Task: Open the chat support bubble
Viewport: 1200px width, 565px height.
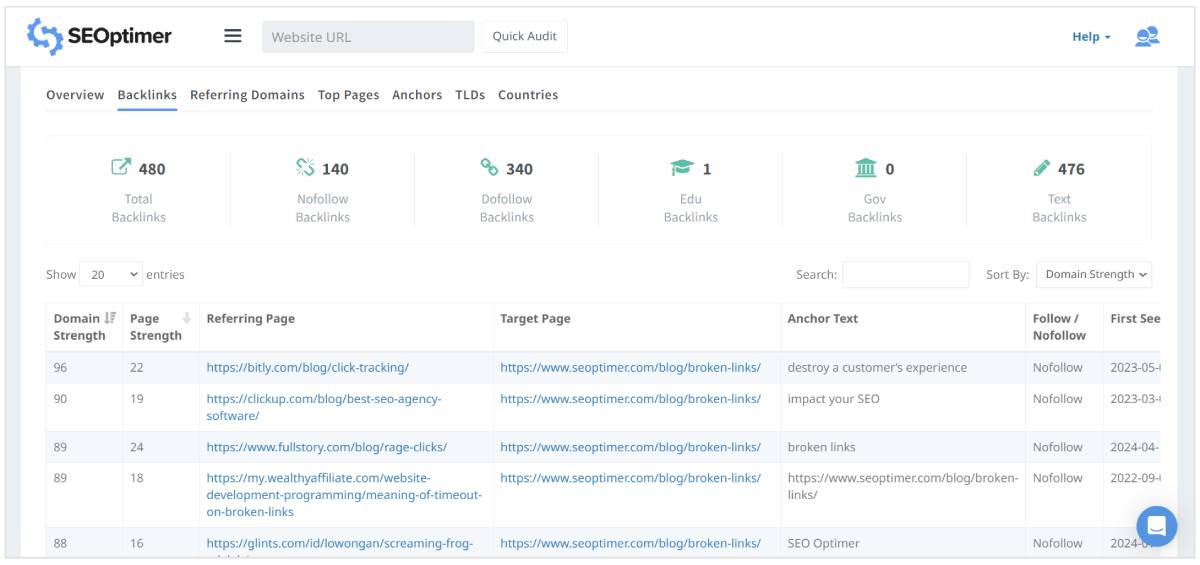Action: 1156,526
